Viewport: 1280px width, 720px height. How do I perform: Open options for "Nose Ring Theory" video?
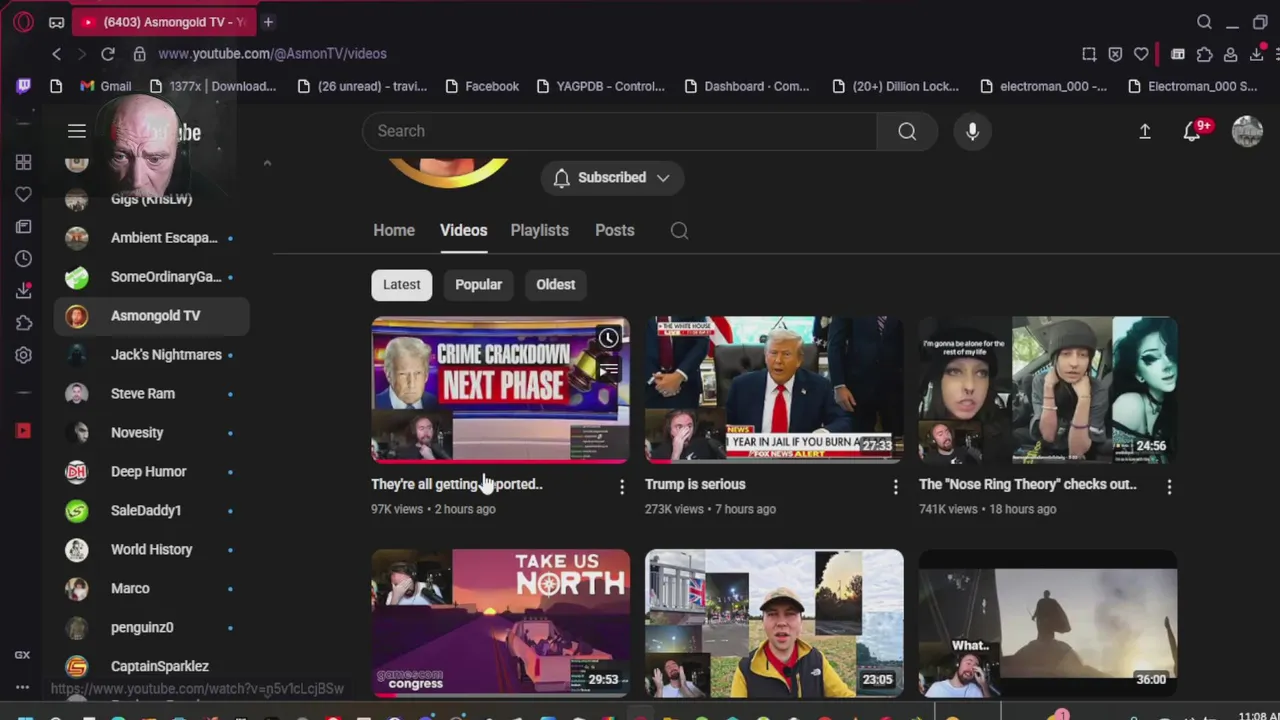click(1169, 487)
